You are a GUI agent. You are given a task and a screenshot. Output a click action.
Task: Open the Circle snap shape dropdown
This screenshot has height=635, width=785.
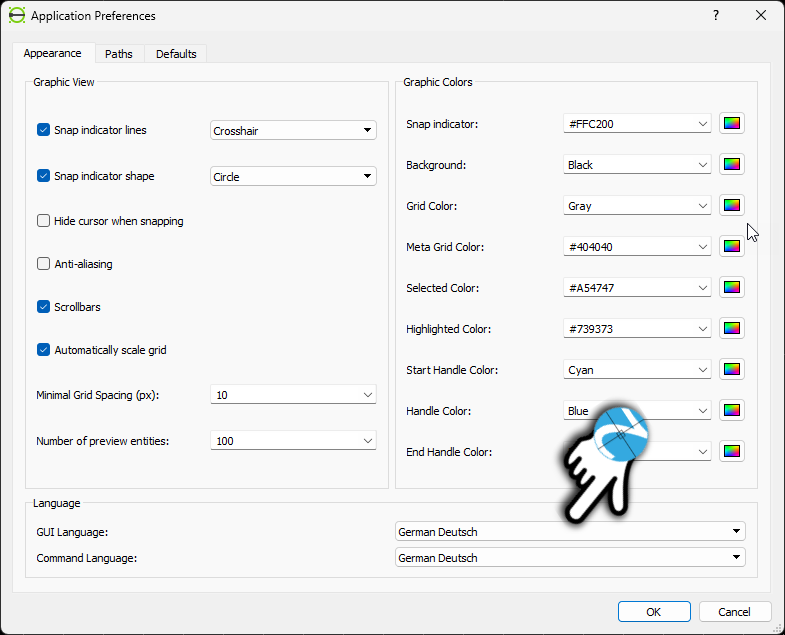click(293, 176)
